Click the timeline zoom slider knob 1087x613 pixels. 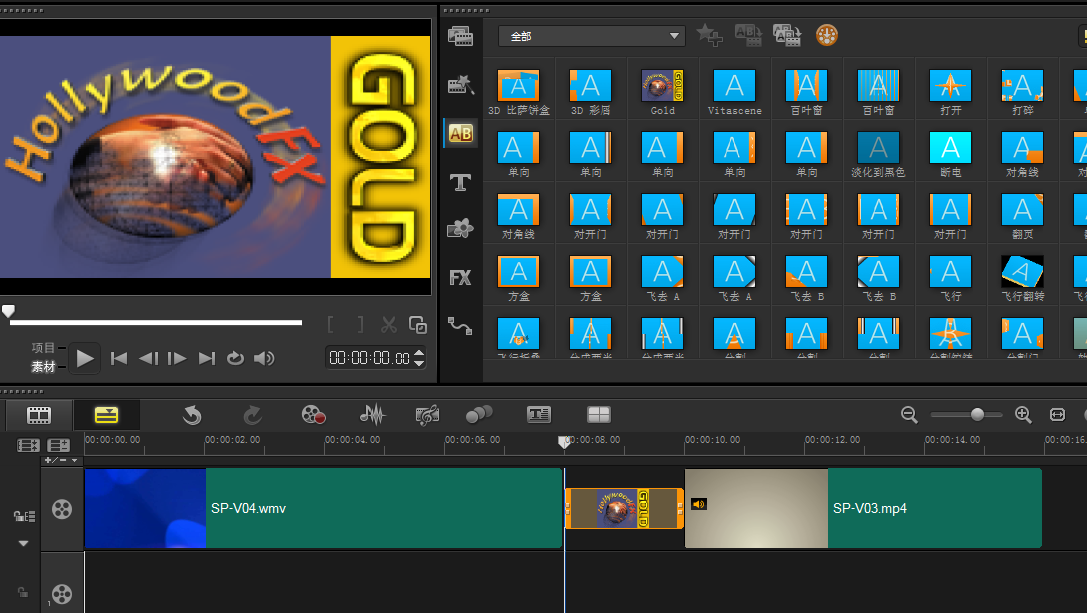tap(977, 415)
